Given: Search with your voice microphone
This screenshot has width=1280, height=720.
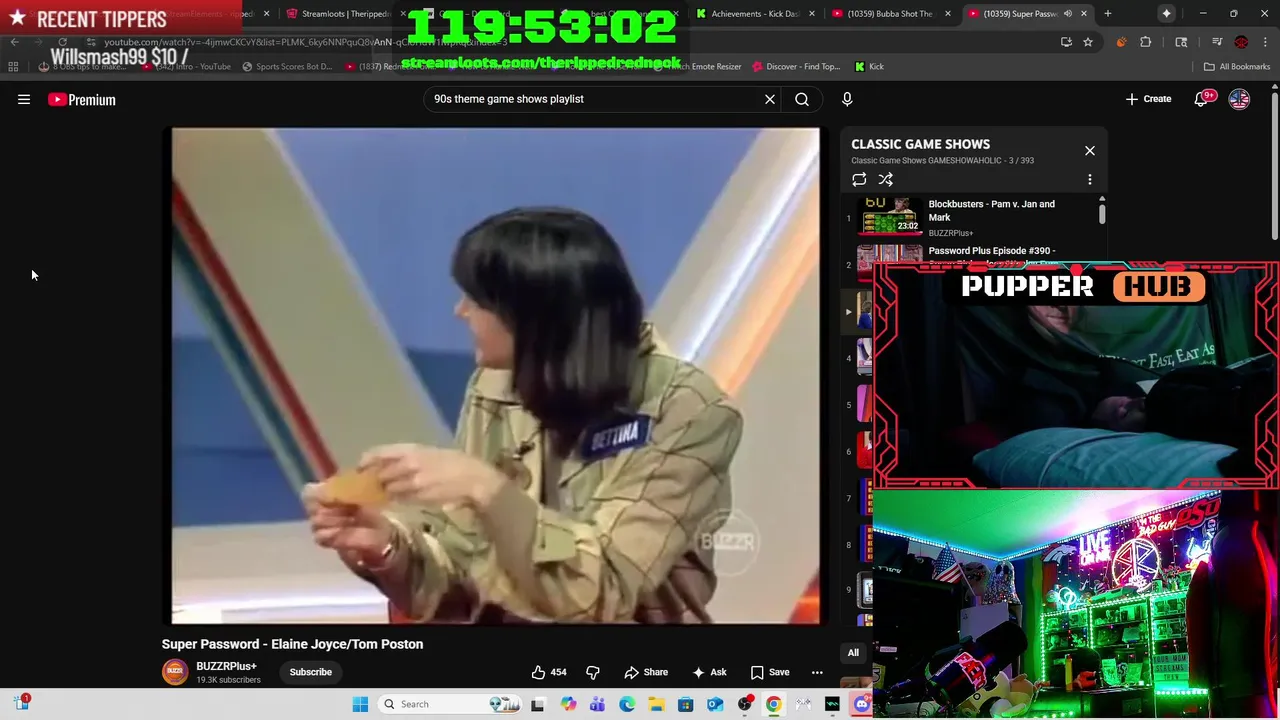Looking at the screenshot, I should point(847,99).
